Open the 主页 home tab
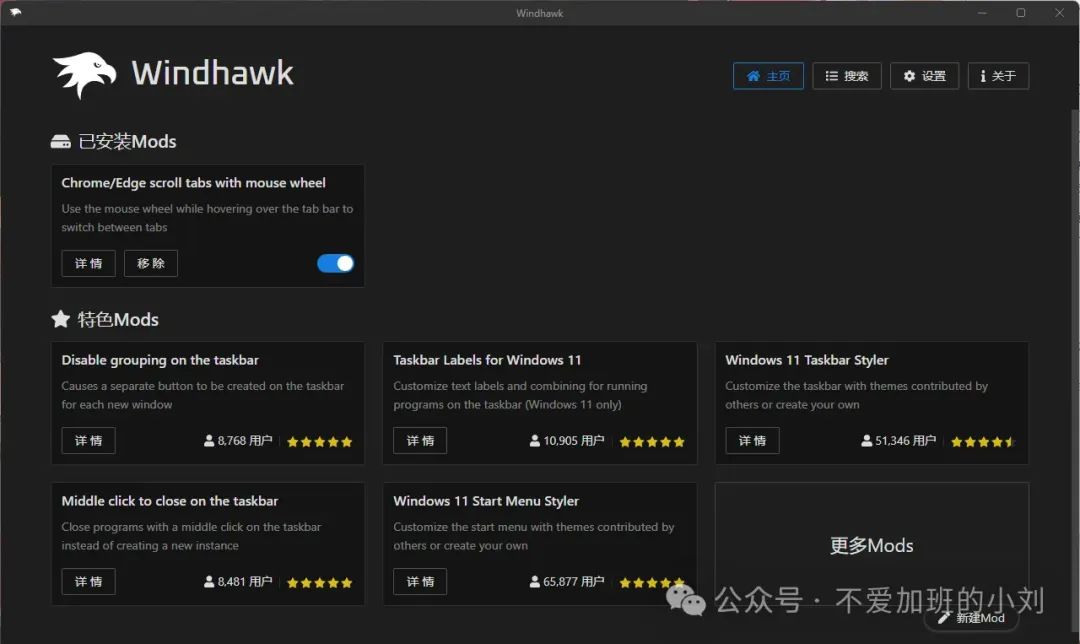 [768, 76]
